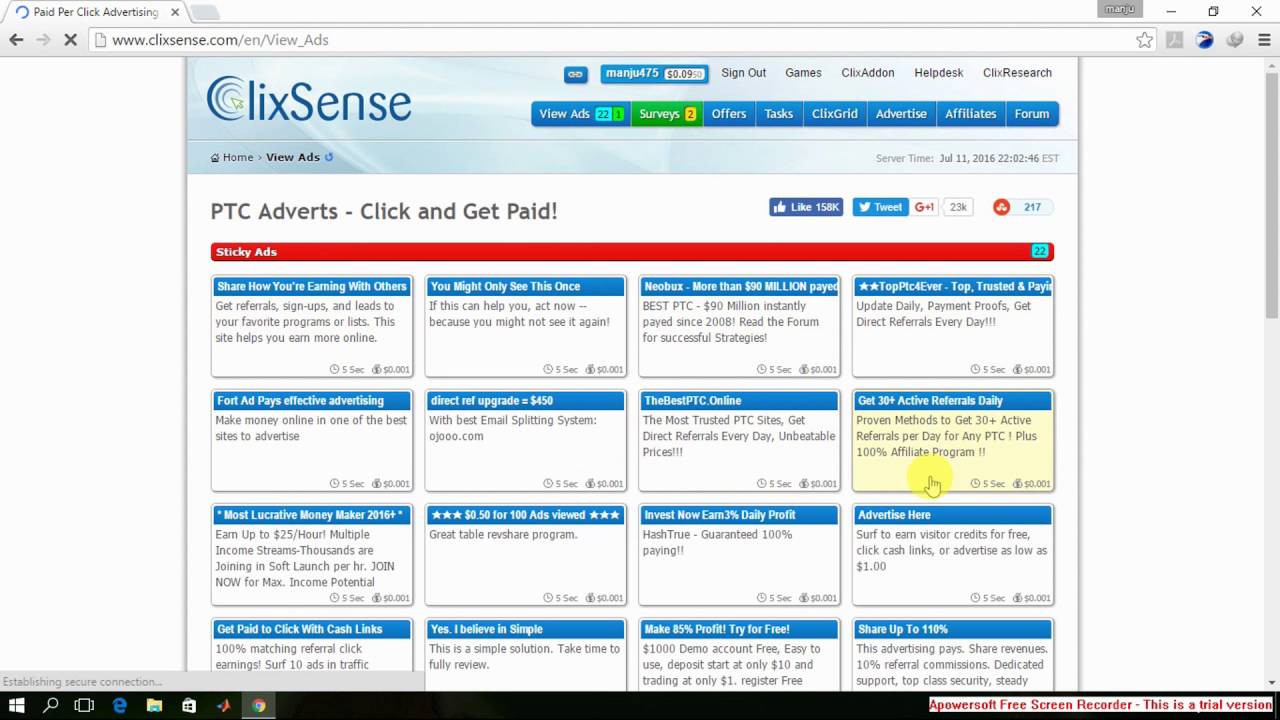Open the 'Advertise Here' ad
The height and width of the screenshot is (720, 1280).
point(953,555)
